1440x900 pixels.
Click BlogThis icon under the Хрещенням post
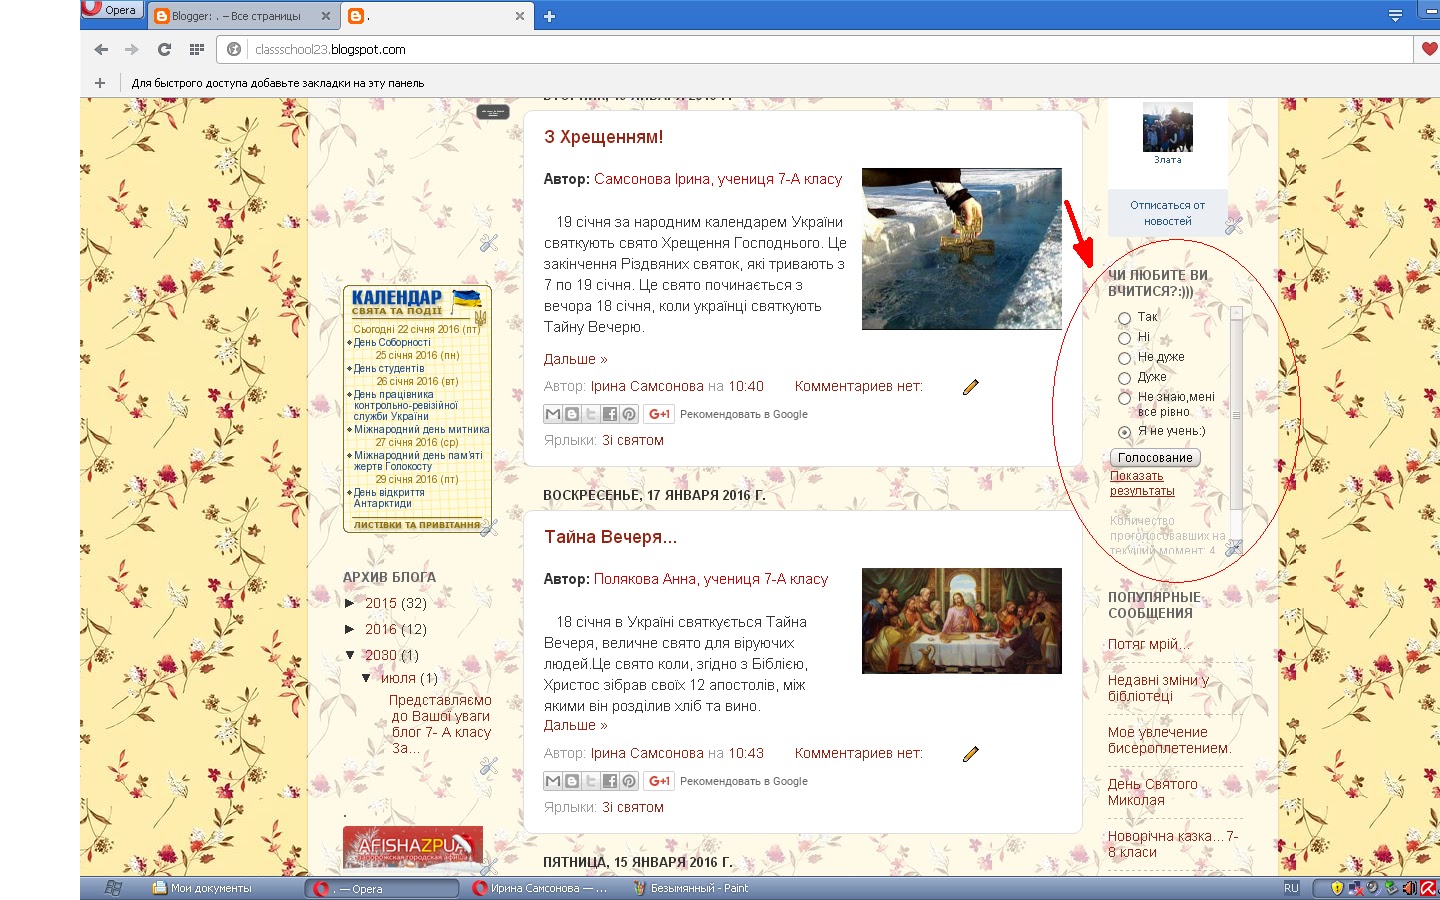(572, 414)
